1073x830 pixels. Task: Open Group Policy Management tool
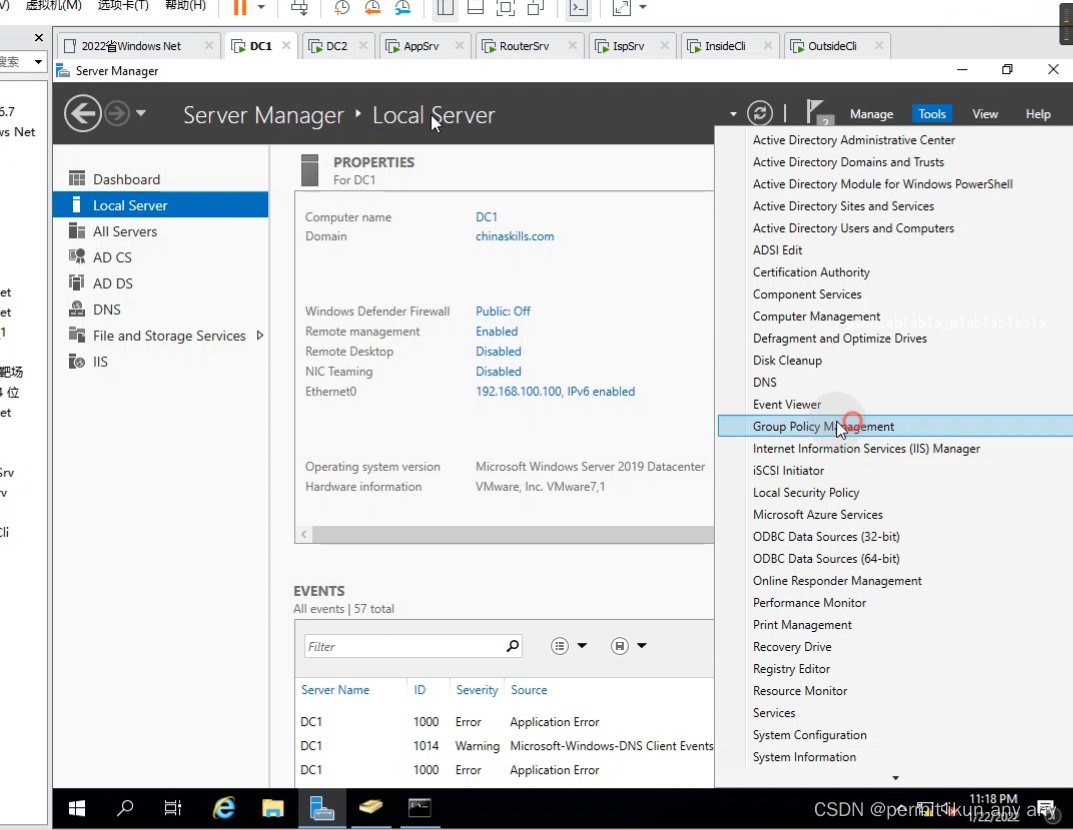(895, 426)
